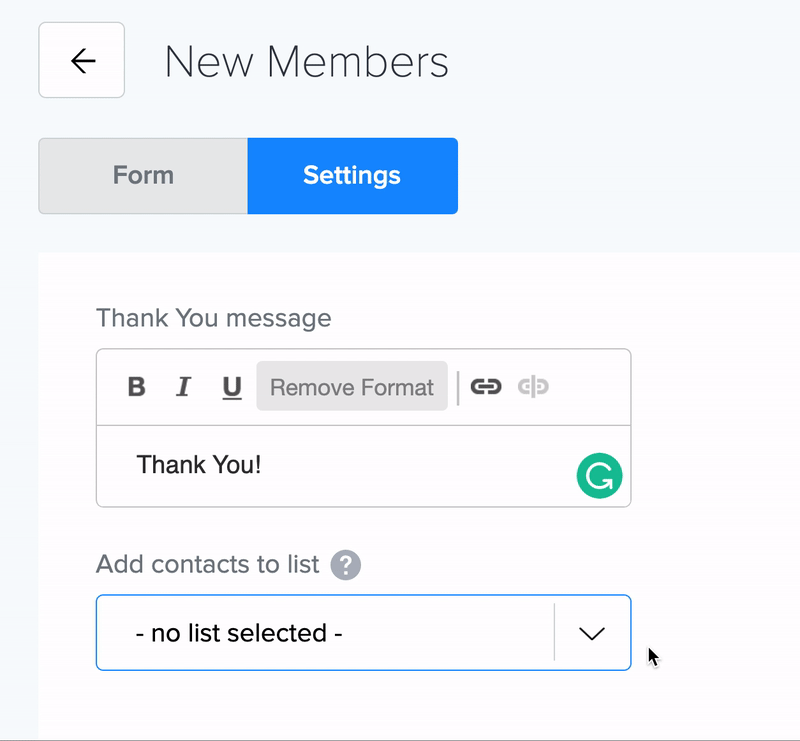This screenshot has width=800, height=741.
Task: Click the greyed-out unlink icon
Action: 533,387
